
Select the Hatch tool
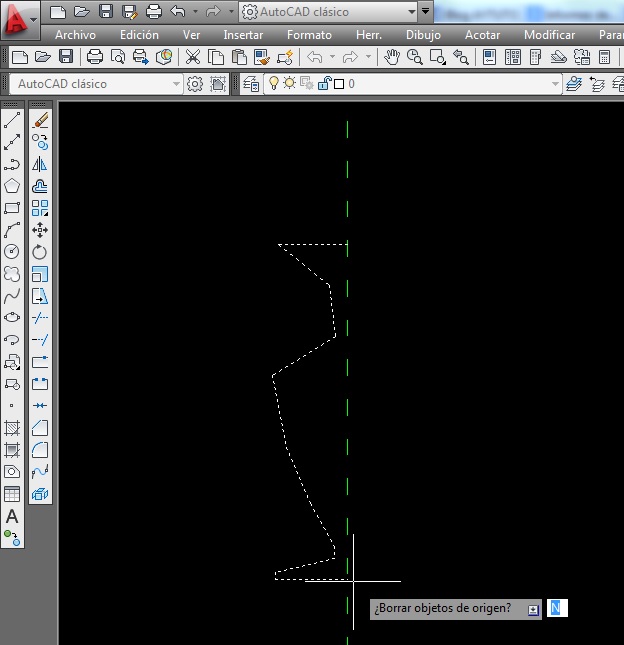tap(12, 428)
